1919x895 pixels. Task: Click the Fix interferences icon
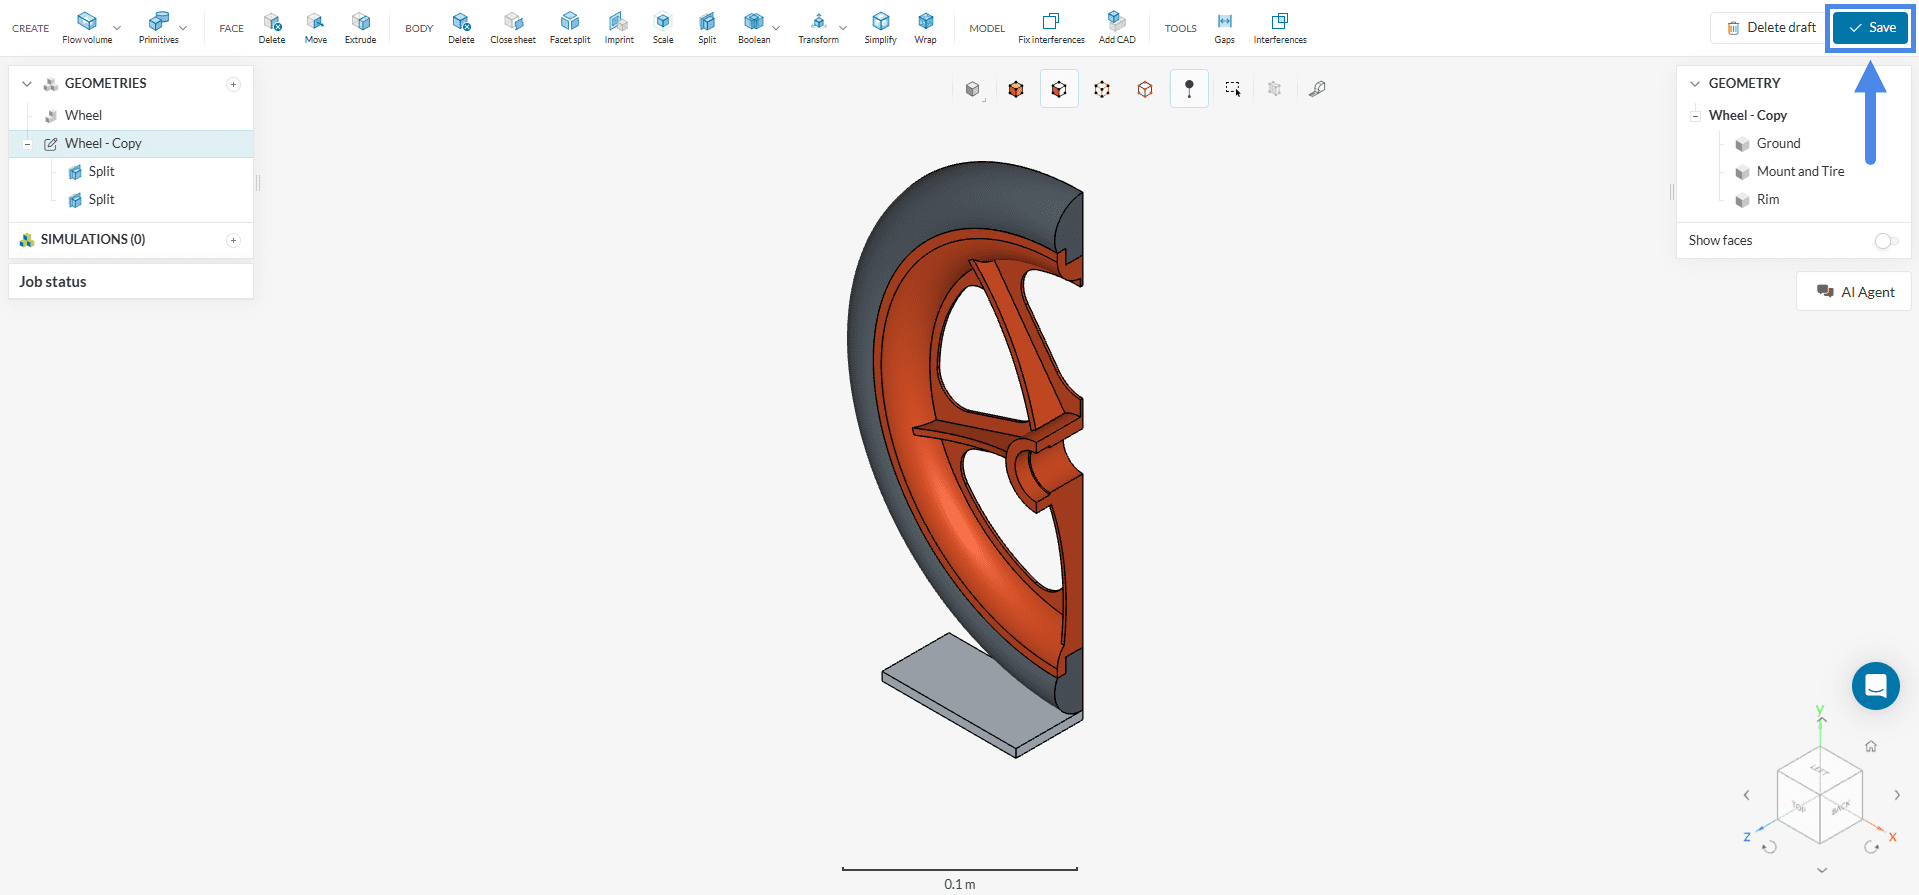click(1050, 21)
